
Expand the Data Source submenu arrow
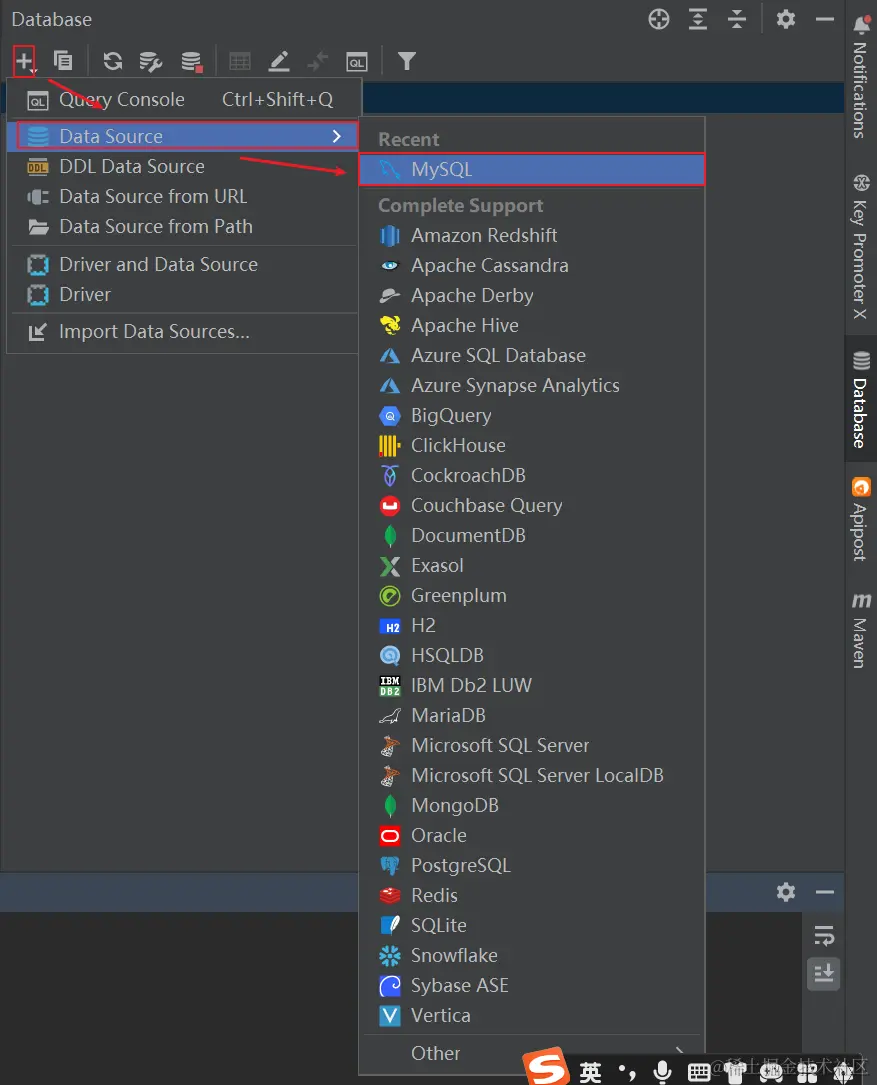[337, 136]
